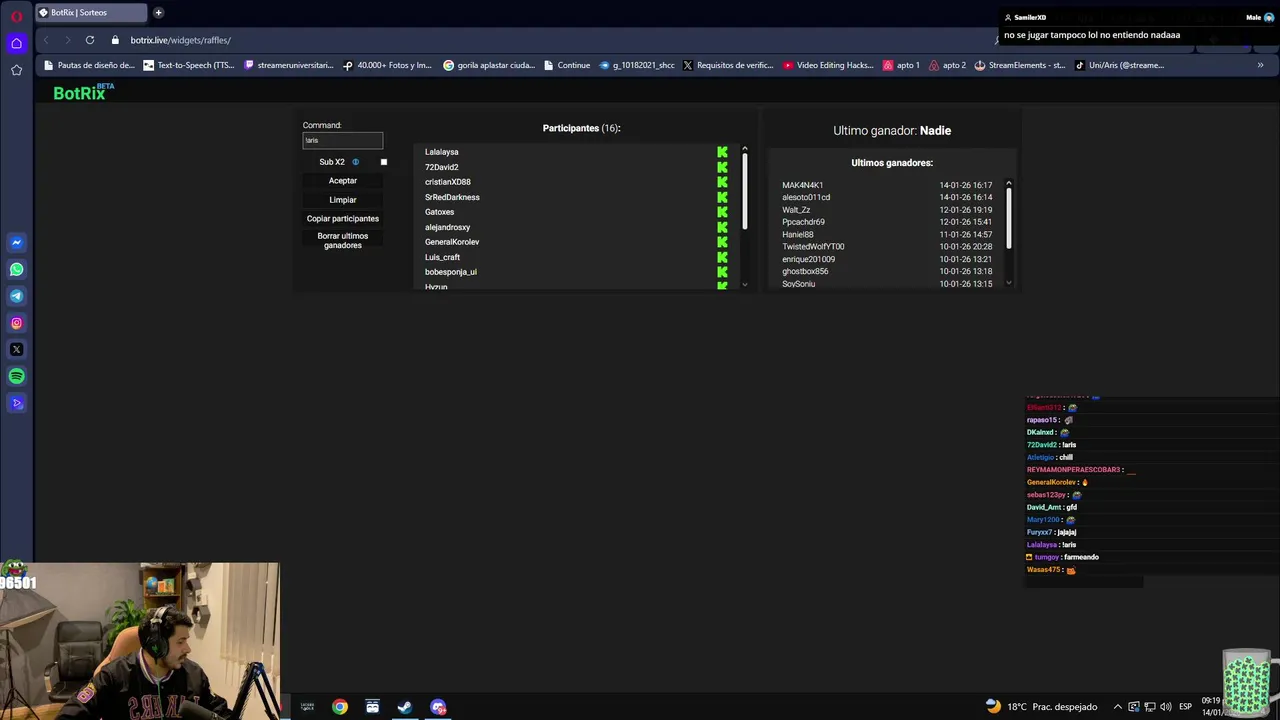Image resolution: width=1280 pixels, height=720 pixels.
Task: Switch to the BotRix | Sorteos tab
Action: [92, 13]
